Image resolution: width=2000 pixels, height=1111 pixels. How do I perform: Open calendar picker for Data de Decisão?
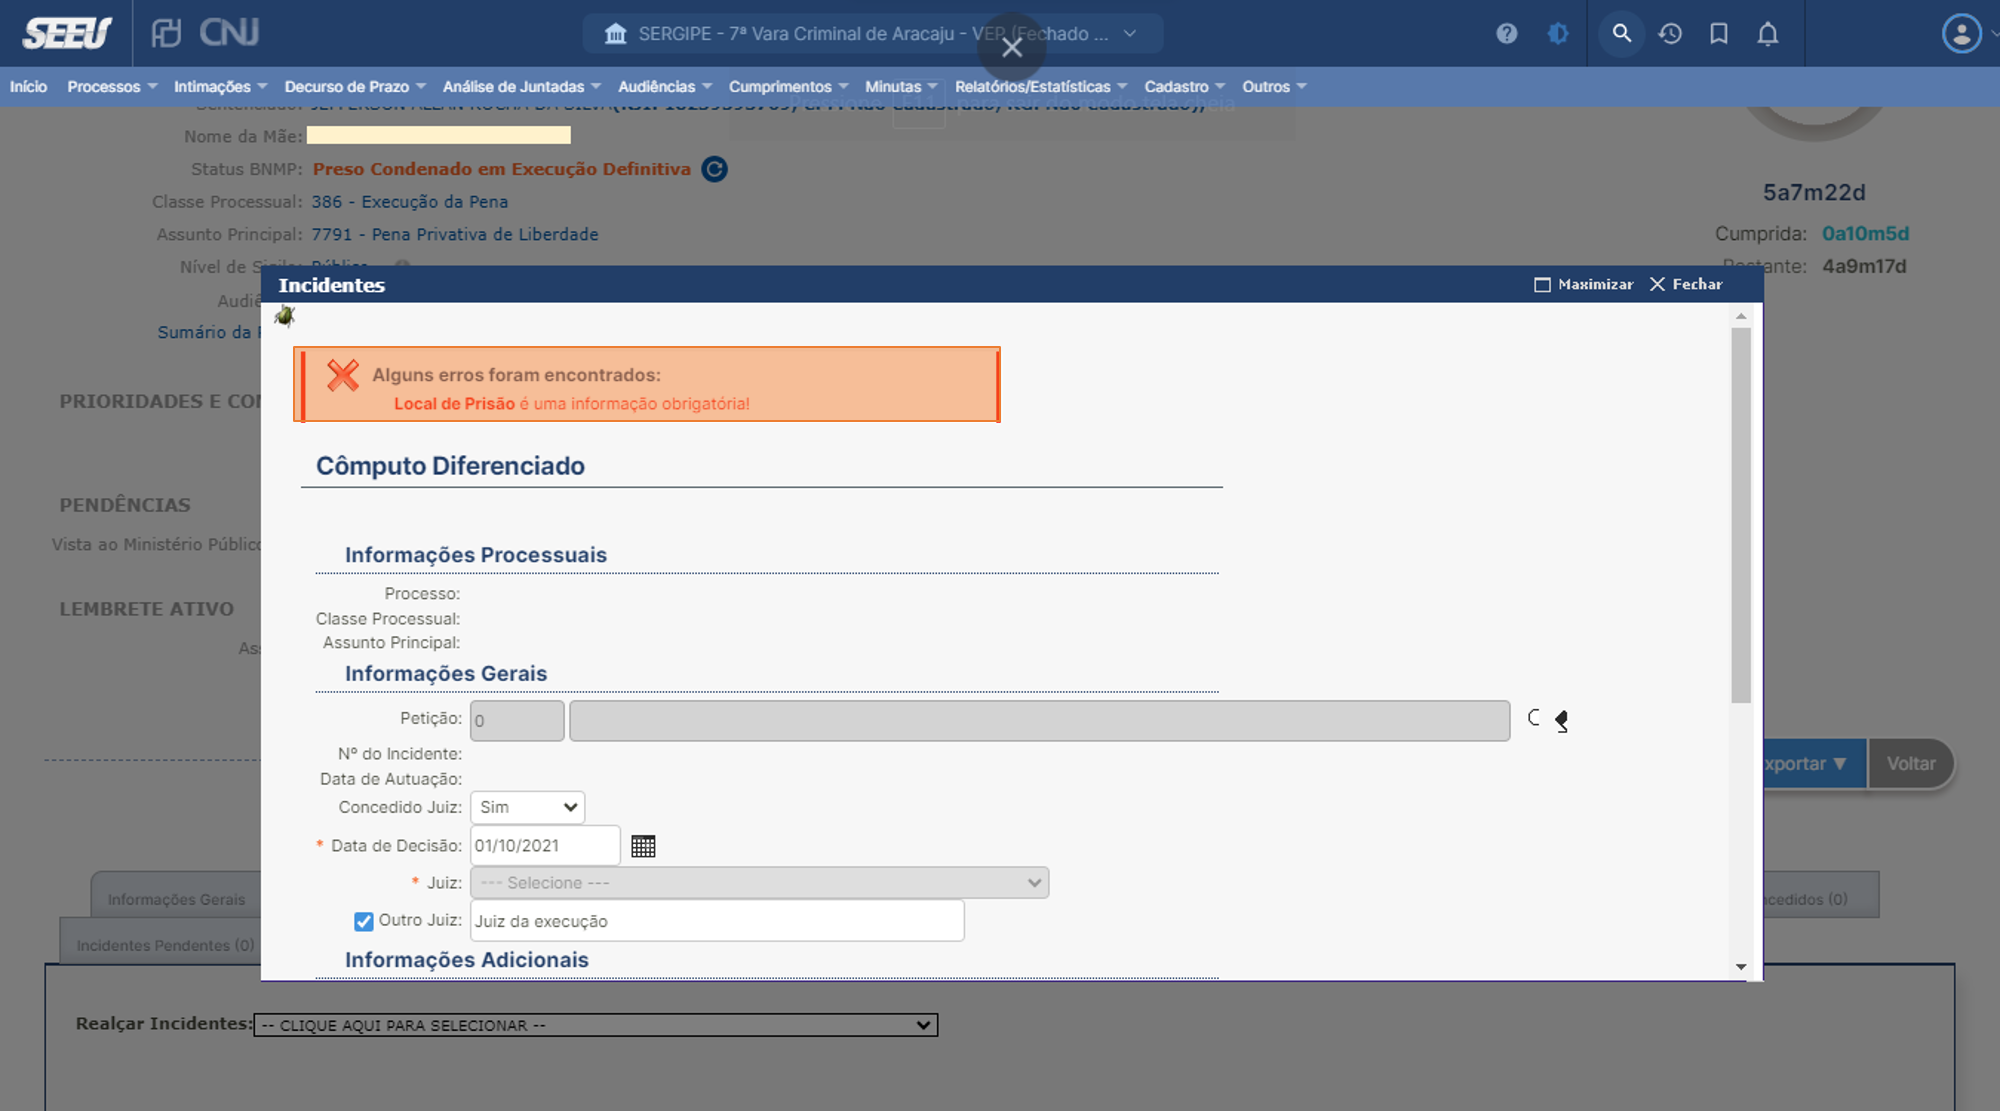pos(643,846)
